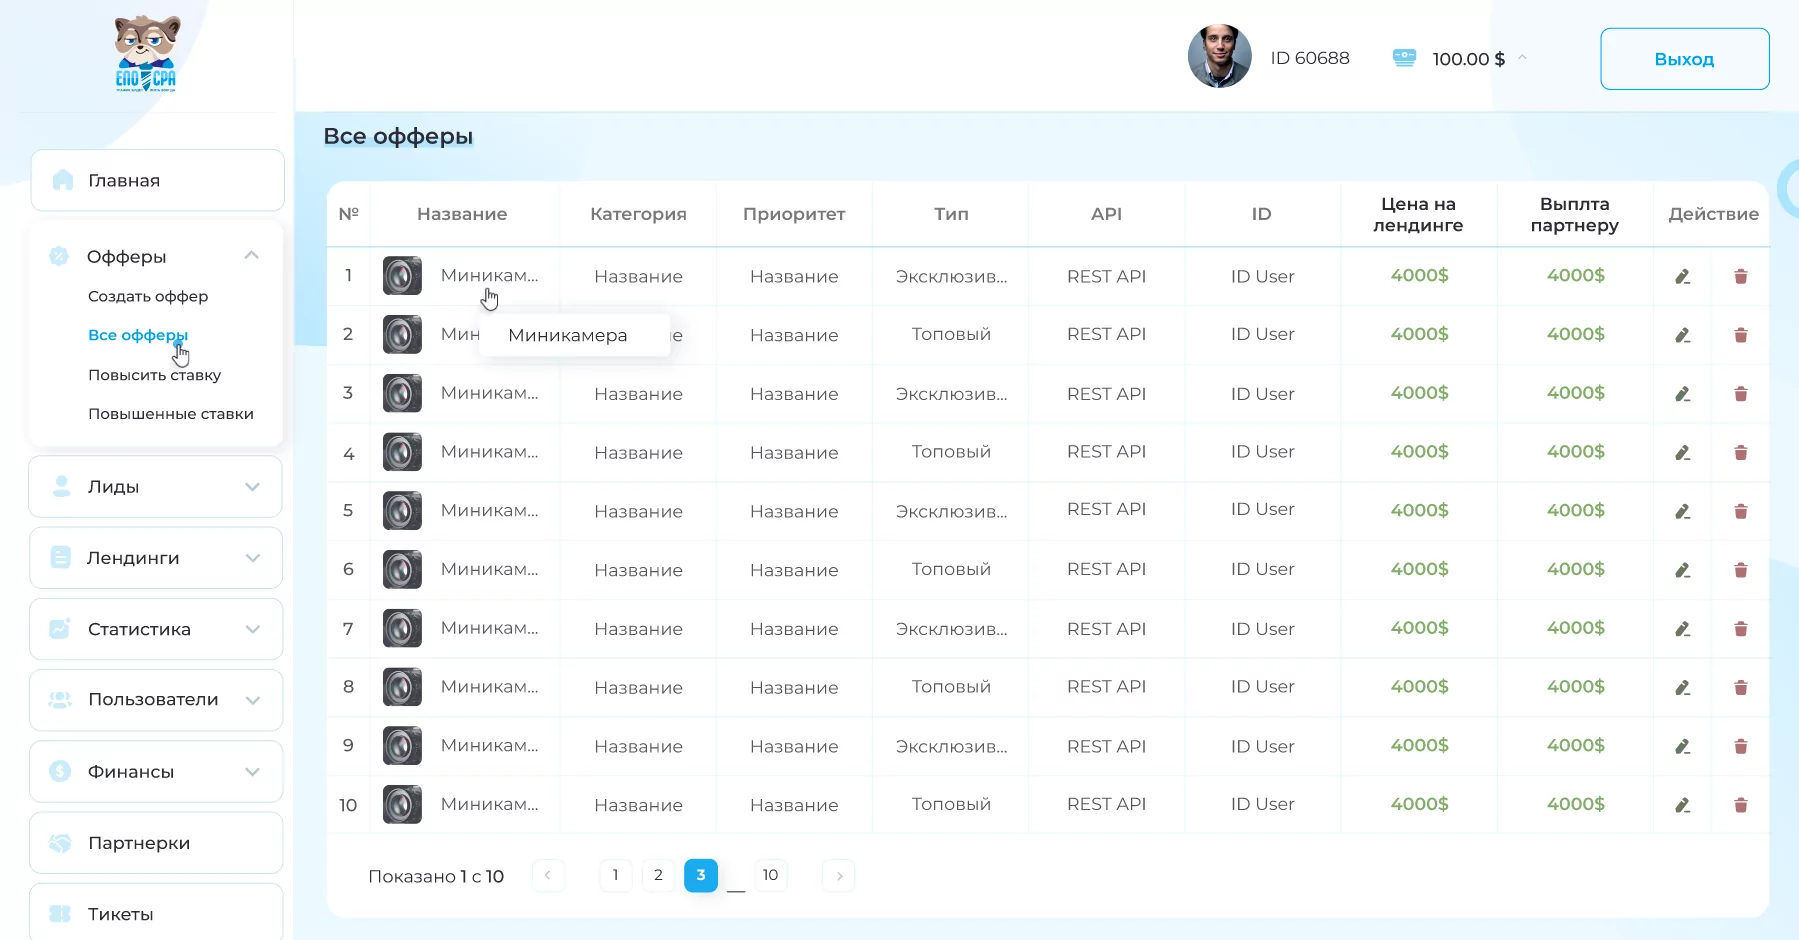The image size is (1799, 940).
Task: Edit offer in row 5
Action: point(1683,511)
